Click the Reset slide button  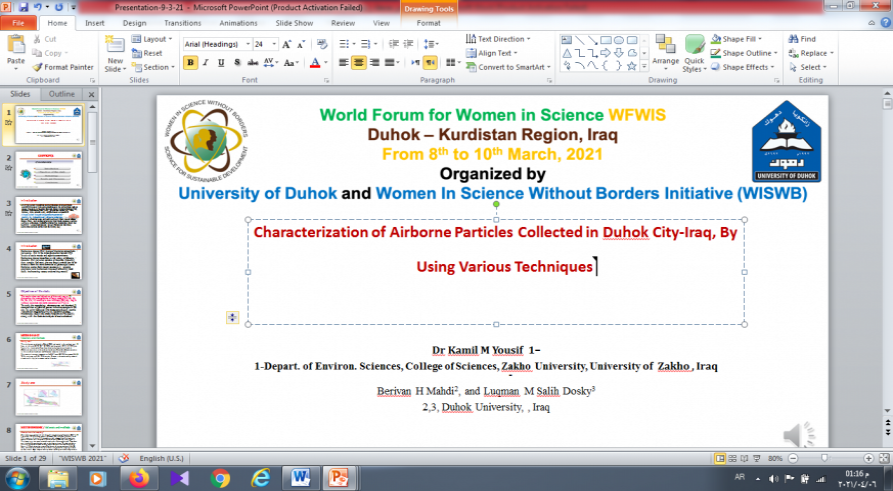[x=147, y=53]
